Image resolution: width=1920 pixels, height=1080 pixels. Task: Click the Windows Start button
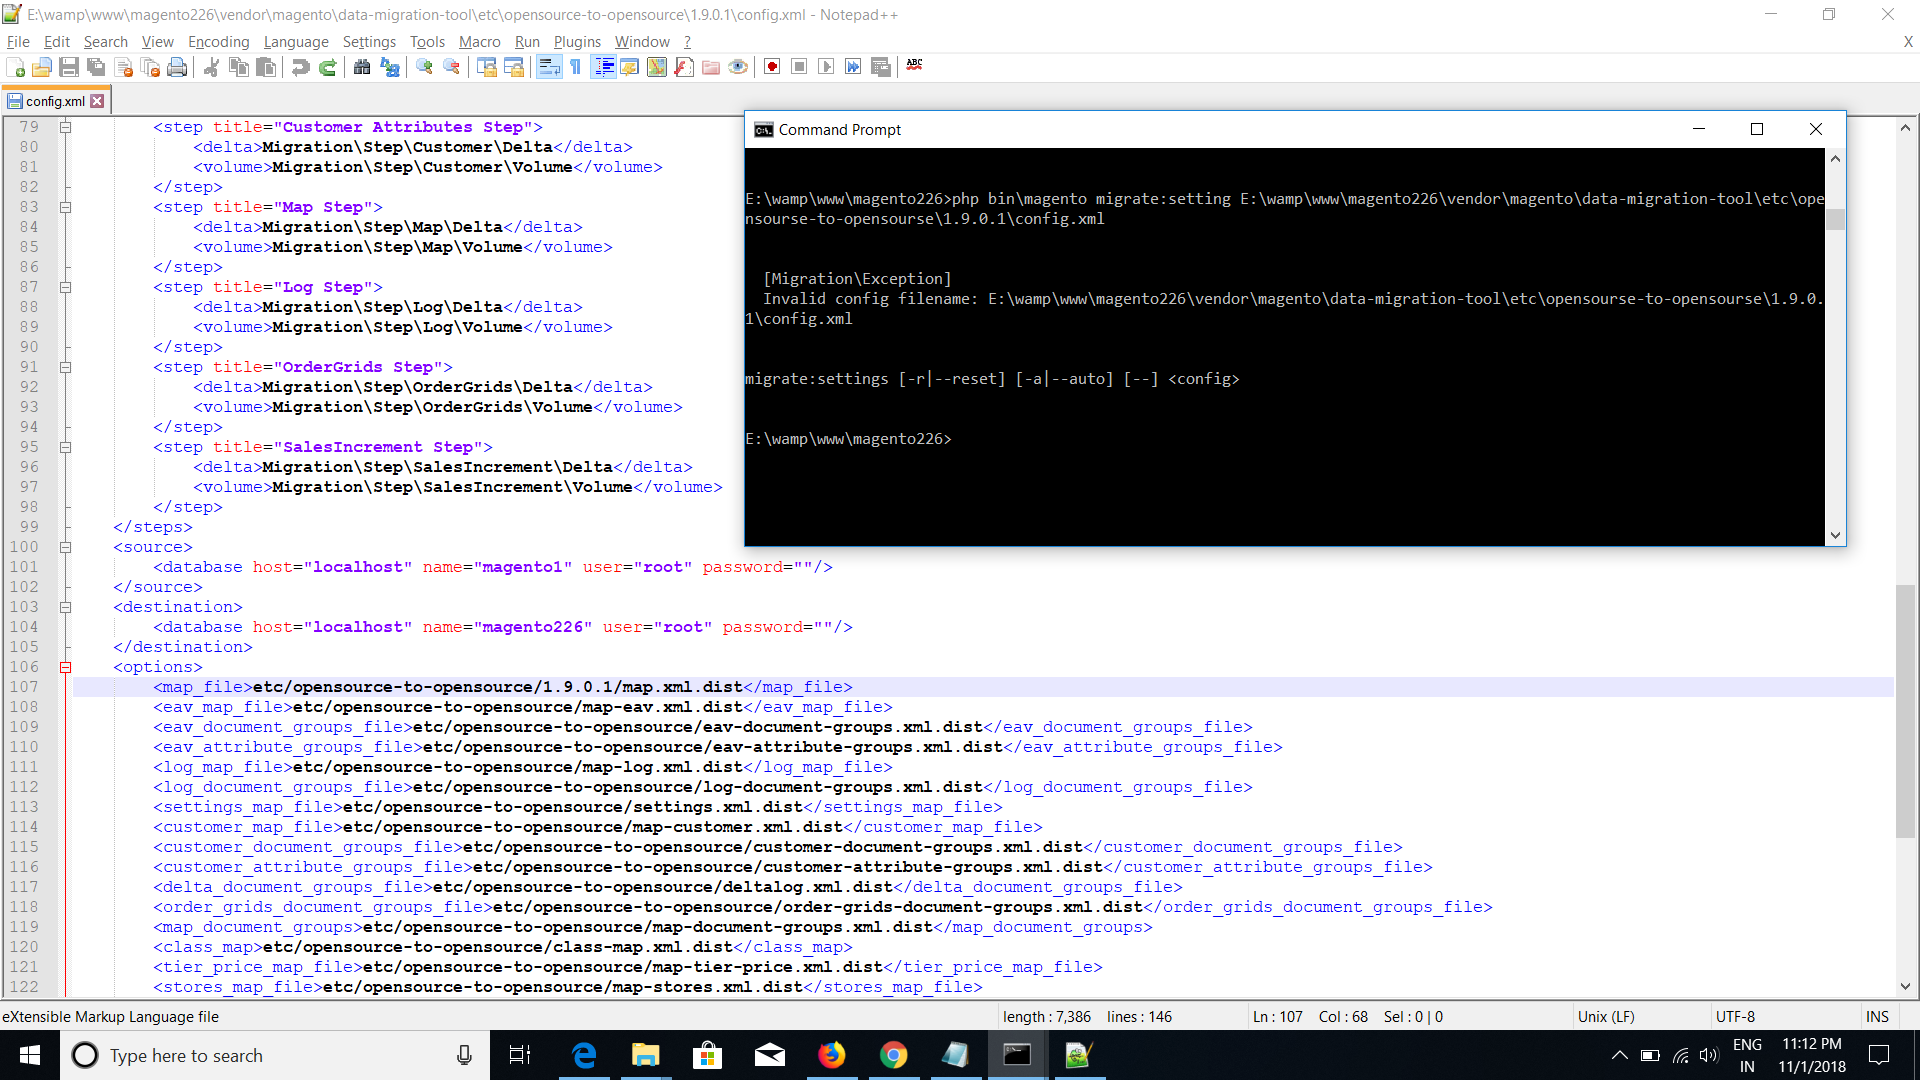(30, 1055)
